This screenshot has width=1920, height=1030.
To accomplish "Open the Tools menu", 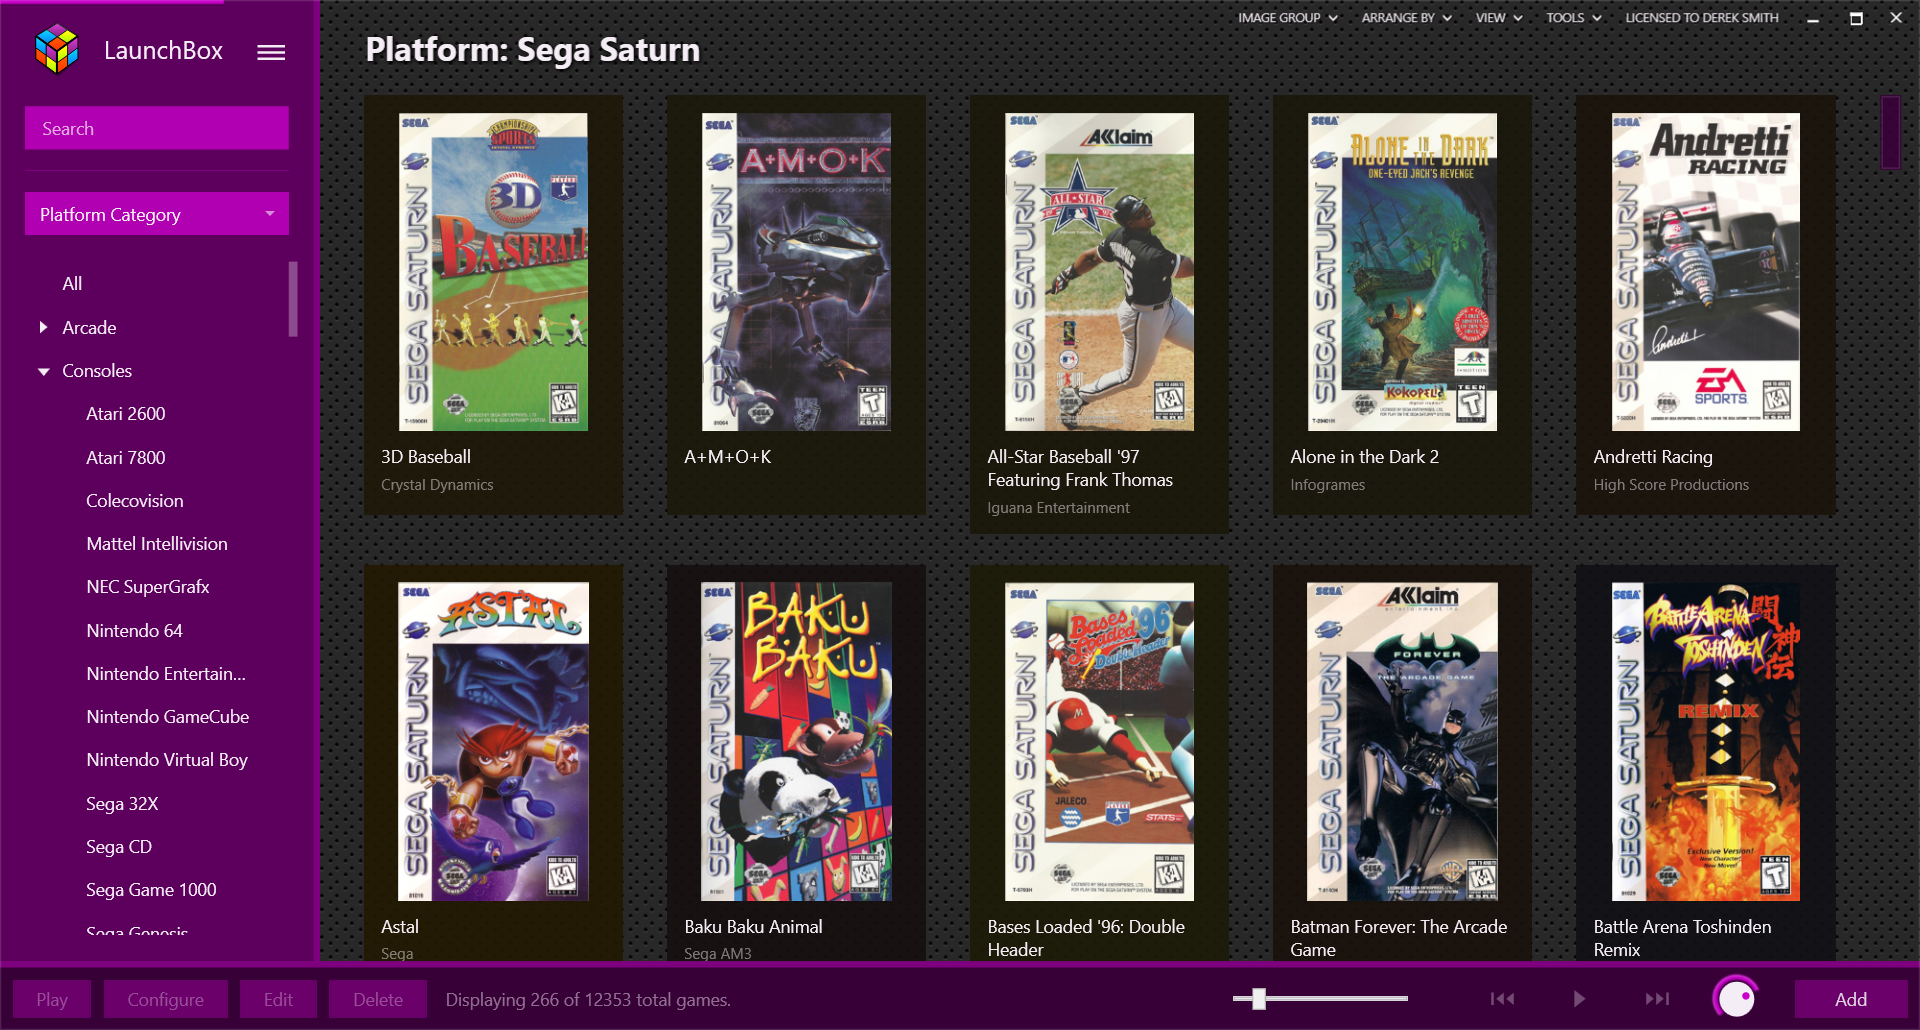I will tap(1574, 18).
